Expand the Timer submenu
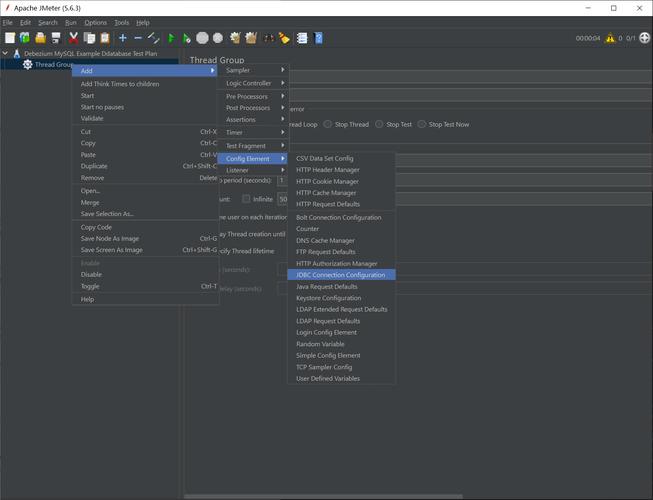Screen dimensions: 653x500 (x=253, y=132)
